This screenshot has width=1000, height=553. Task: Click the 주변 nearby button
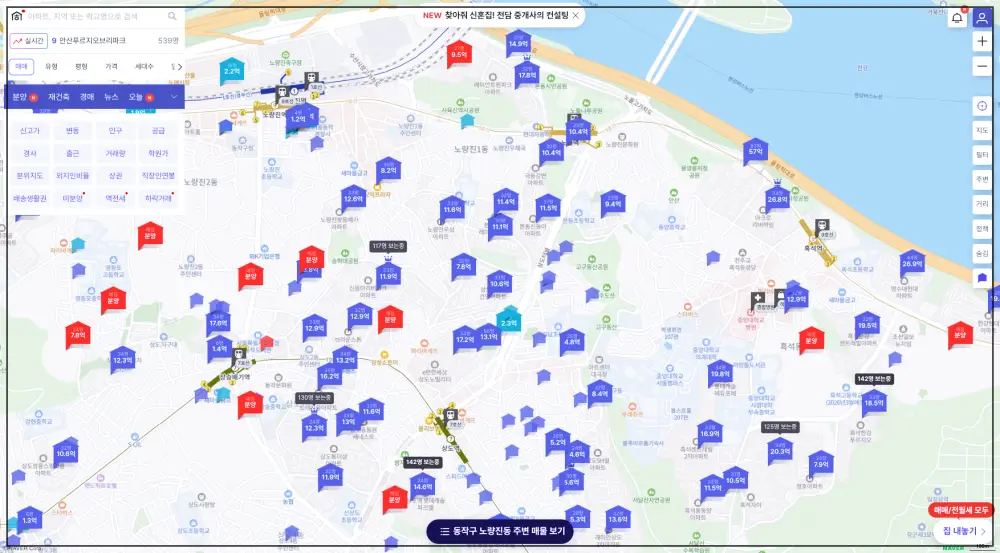pyautogui.click(x=982, y=180)
